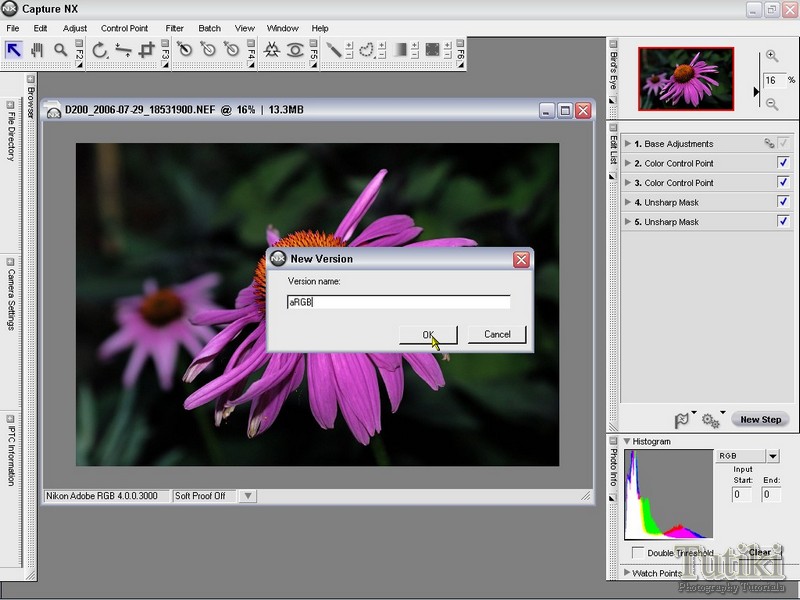Uncheck step 5 Unsharp Mask checkbox
The height and width of the screenshot is (600, 800).
(783, 221)
